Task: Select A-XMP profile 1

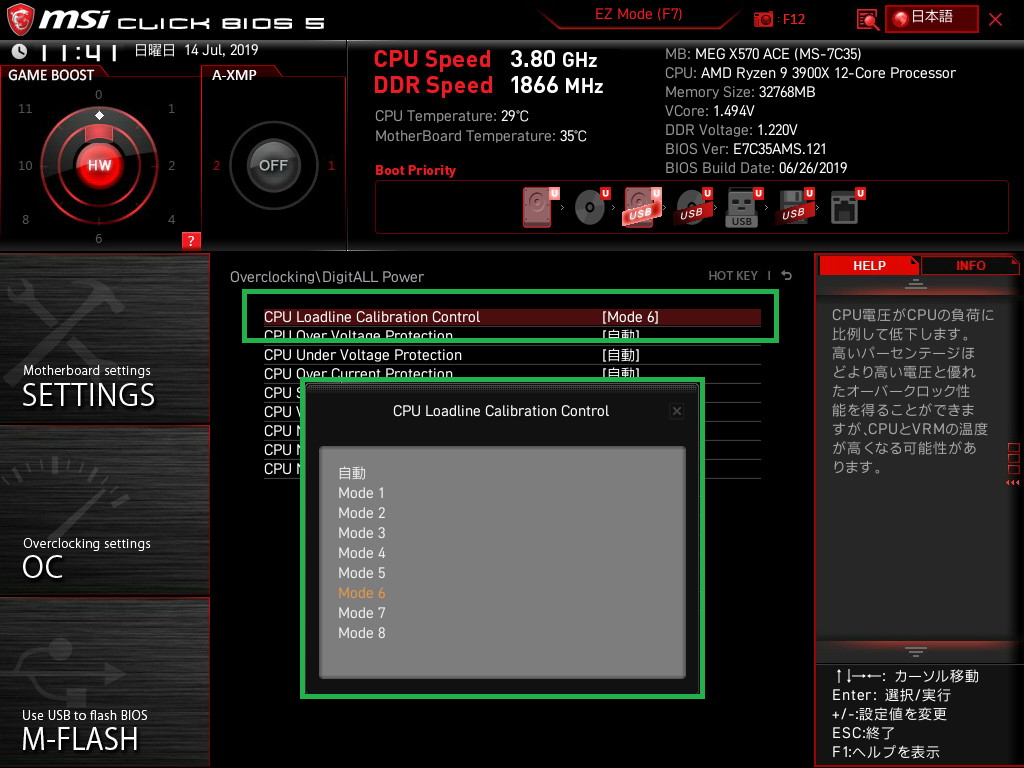Action: (331, 165)
